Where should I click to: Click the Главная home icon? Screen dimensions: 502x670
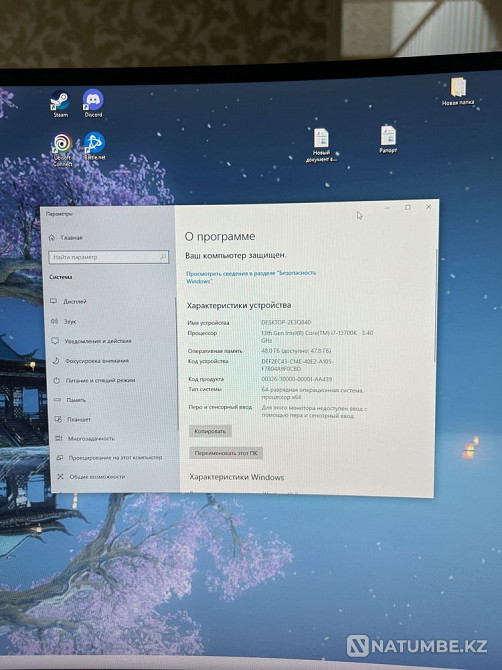[52, 238]
